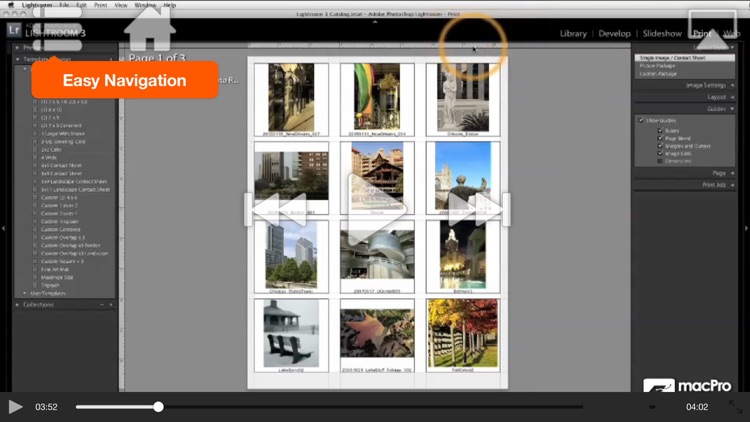
Task: Collapse left panel using the left edge arrow
Action: click(x=4, y=229)
